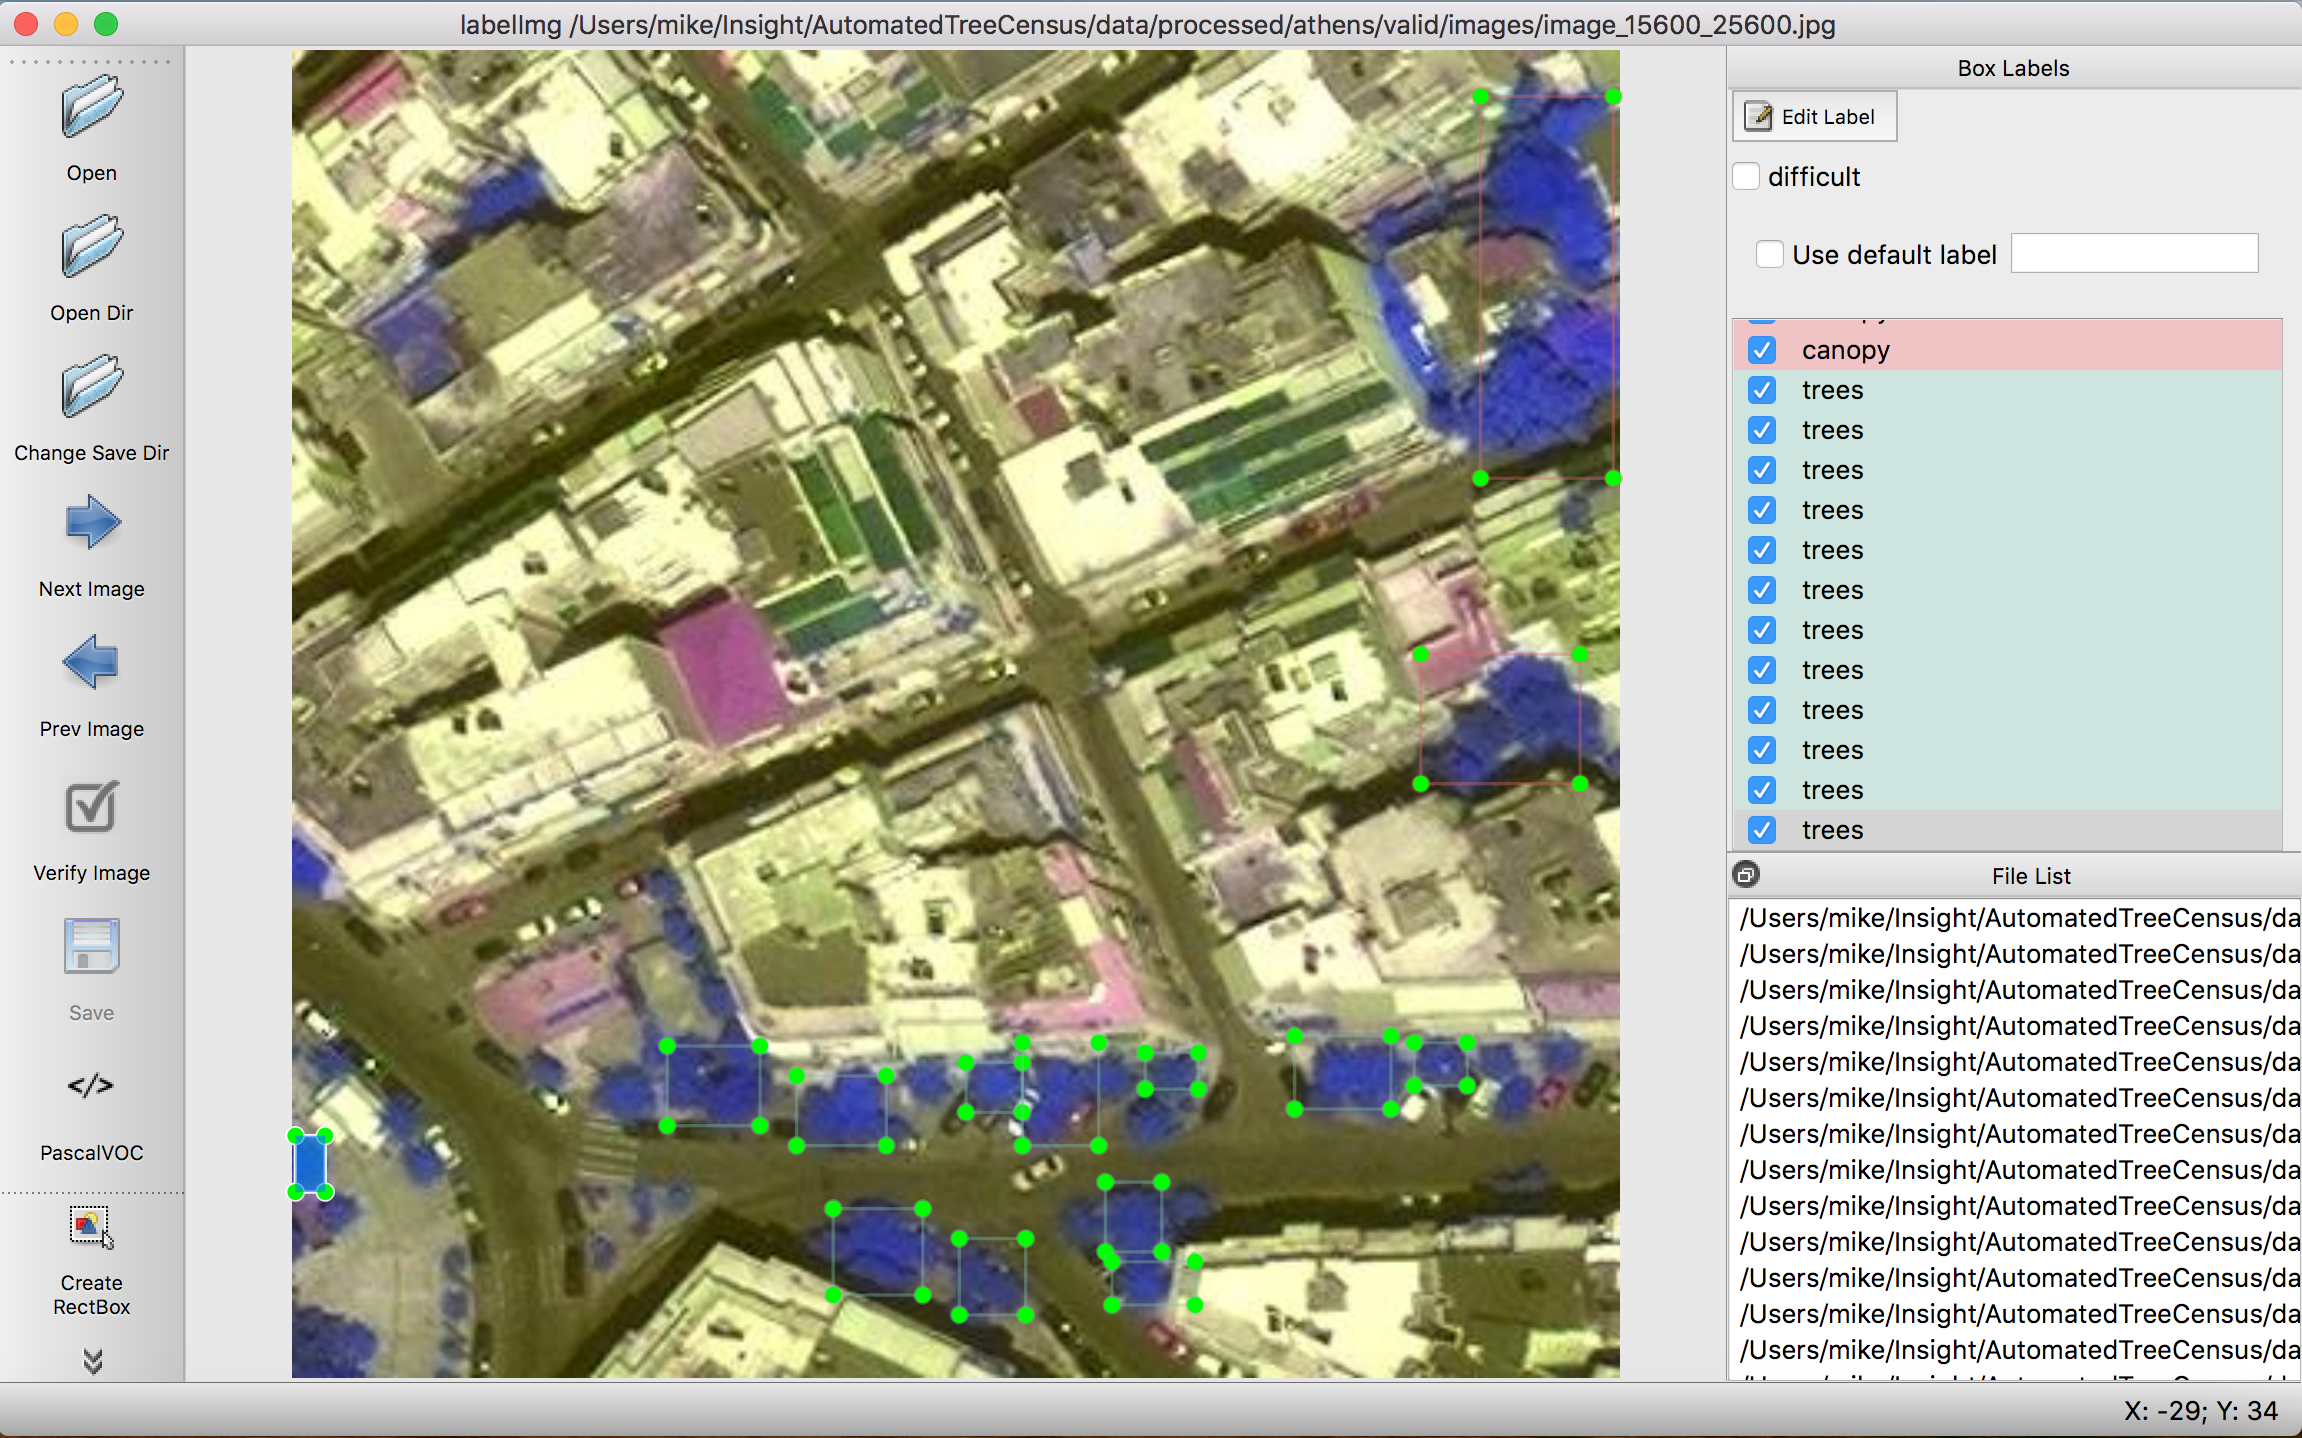Switch format via PascalVOC icon
This screenshot has height=1438, width=2302.
pos(91,1086)
